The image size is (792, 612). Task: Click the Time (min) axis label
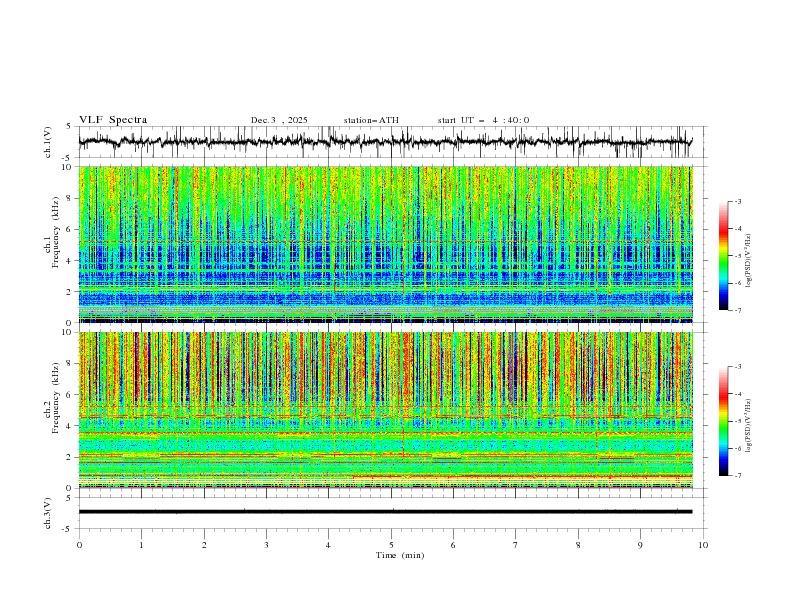point(400,555)
